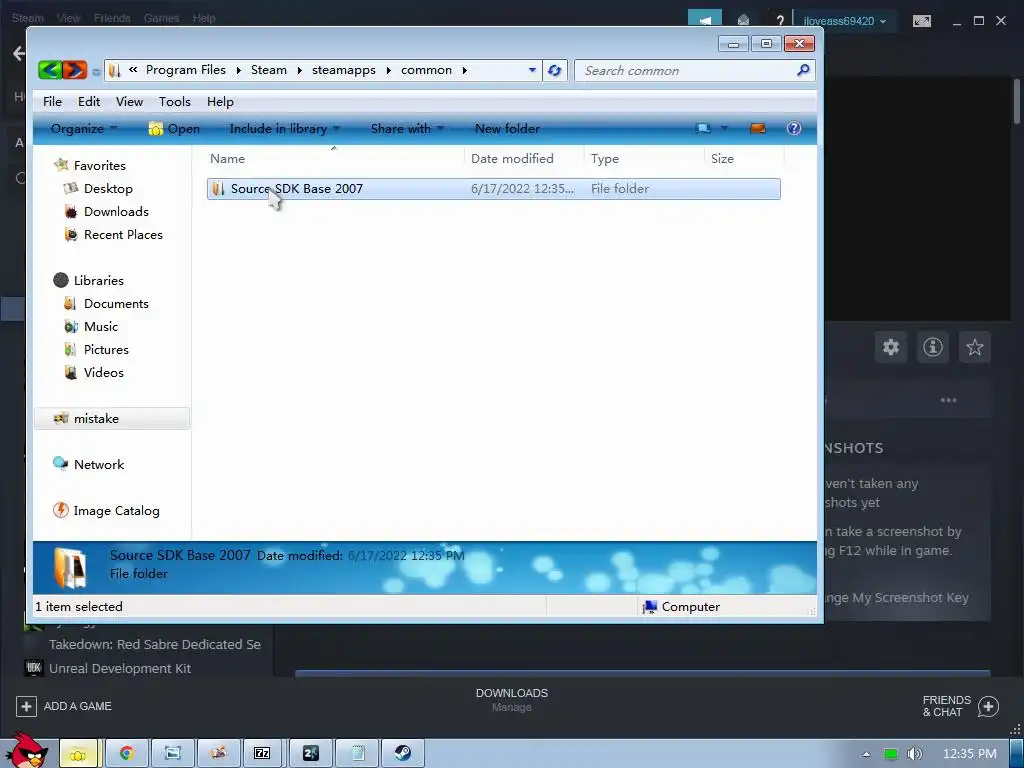Click Steam announcements megaphone icon
This screenshot has width=1024, height=768.
point(705,20)
